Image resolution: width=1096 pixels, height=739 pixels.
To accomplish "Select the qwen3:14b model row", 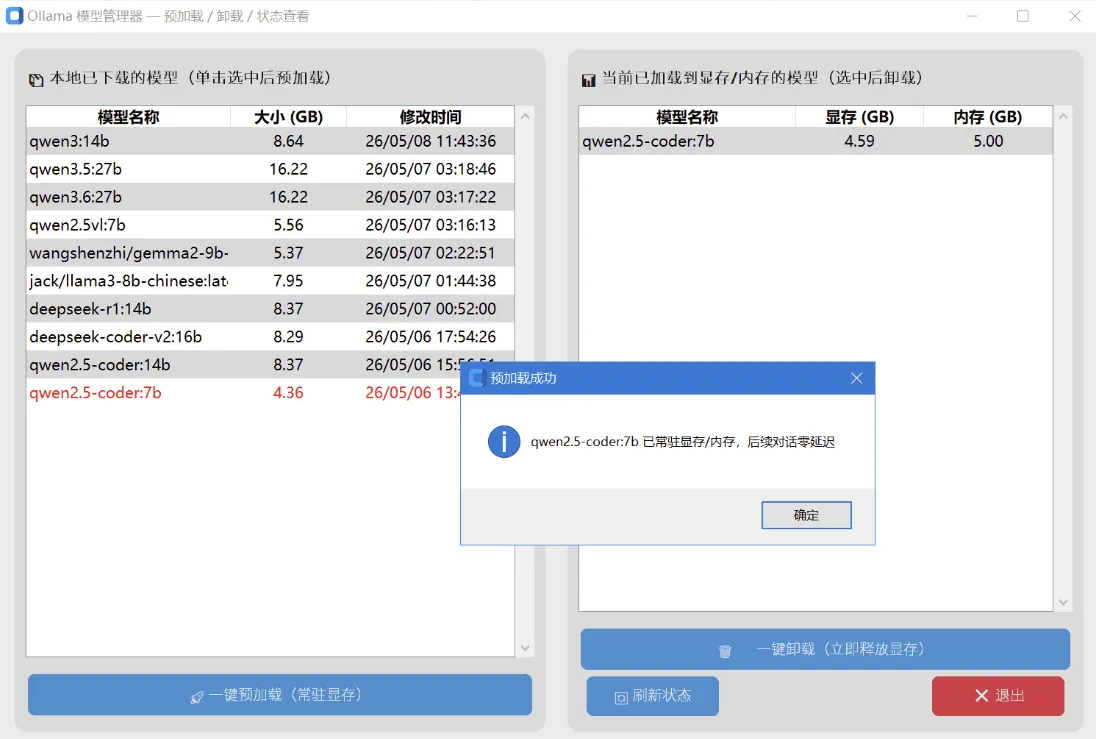I will click(x=271, y=141).
